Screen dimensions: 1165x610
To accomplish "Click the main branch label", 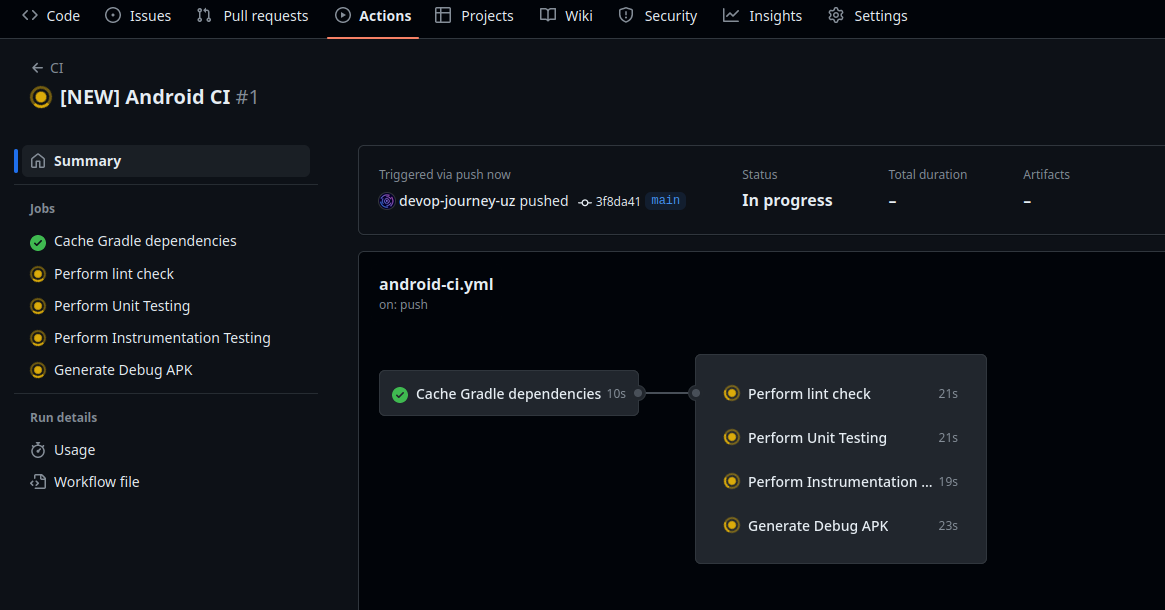I will 665,201.
